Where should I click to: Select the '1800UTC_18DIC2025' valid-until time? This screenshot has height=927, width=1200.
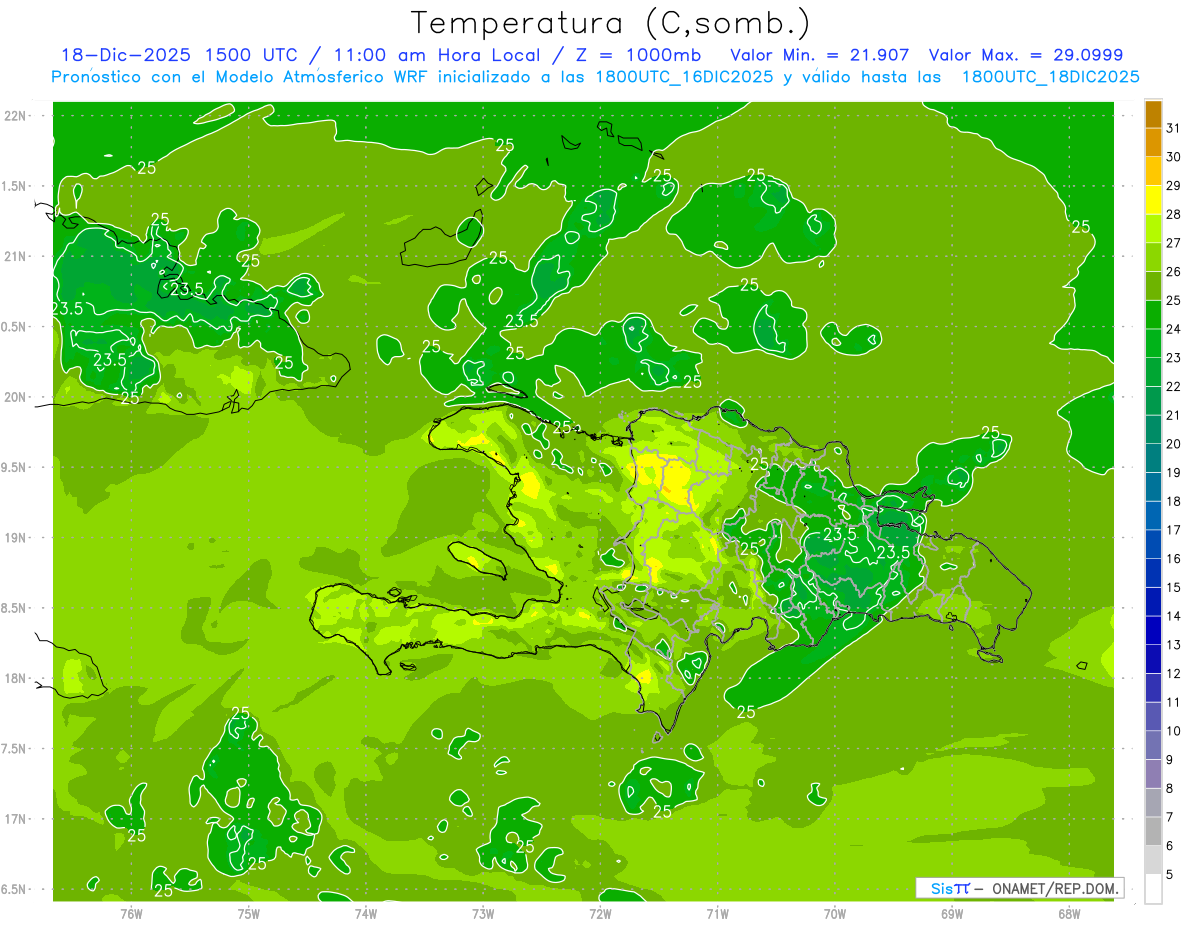(1050, 77)
